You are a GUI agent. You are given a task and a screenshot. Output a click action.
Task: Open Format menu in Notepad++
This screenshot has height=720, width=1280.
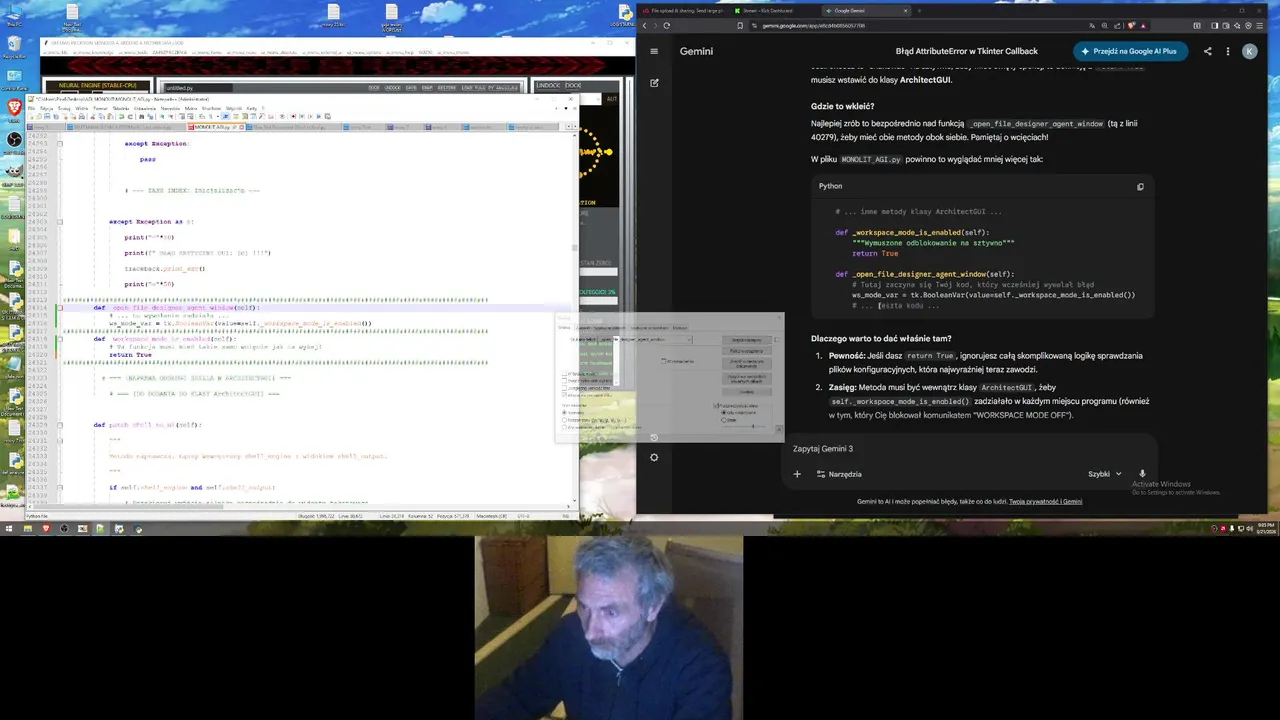(100, 108)
